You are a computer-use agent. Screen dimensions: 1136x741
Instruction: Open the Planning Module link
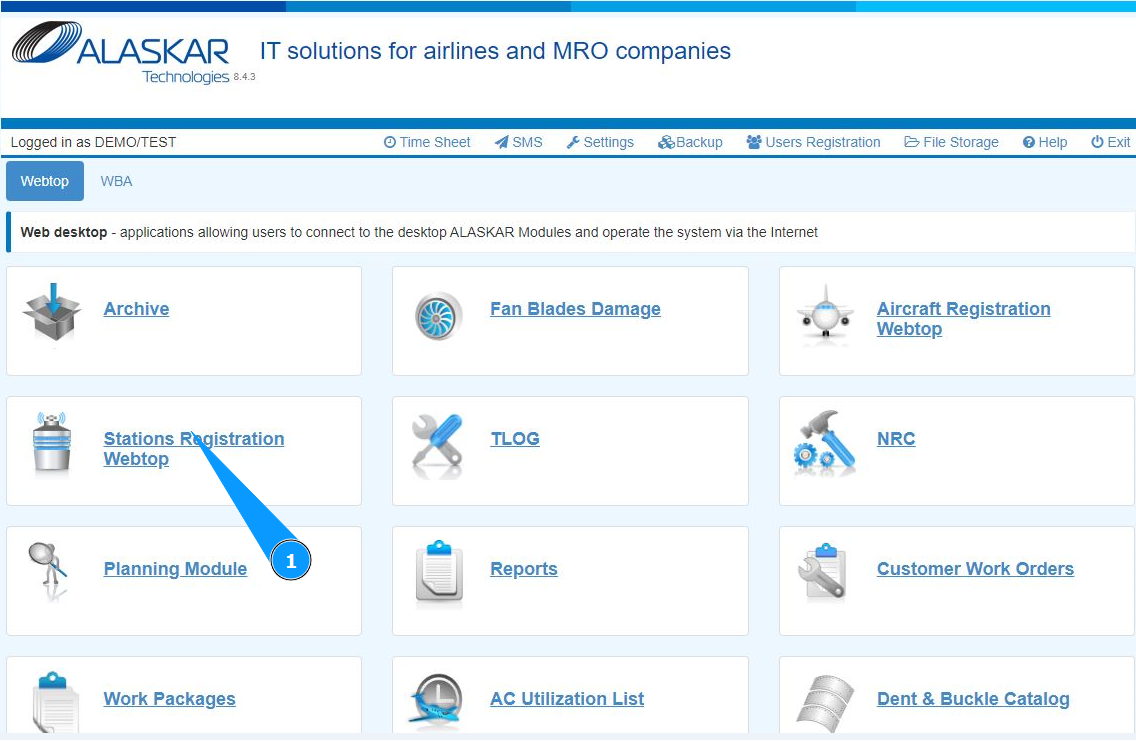[x=175, y=569]
